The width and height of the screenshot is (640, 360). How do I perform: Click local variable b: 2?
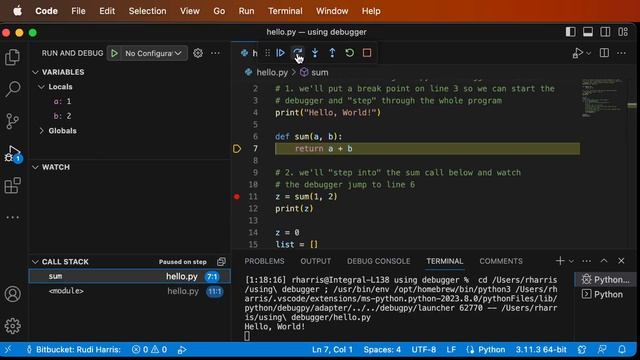pyautogui.click(x=62, y=116)
